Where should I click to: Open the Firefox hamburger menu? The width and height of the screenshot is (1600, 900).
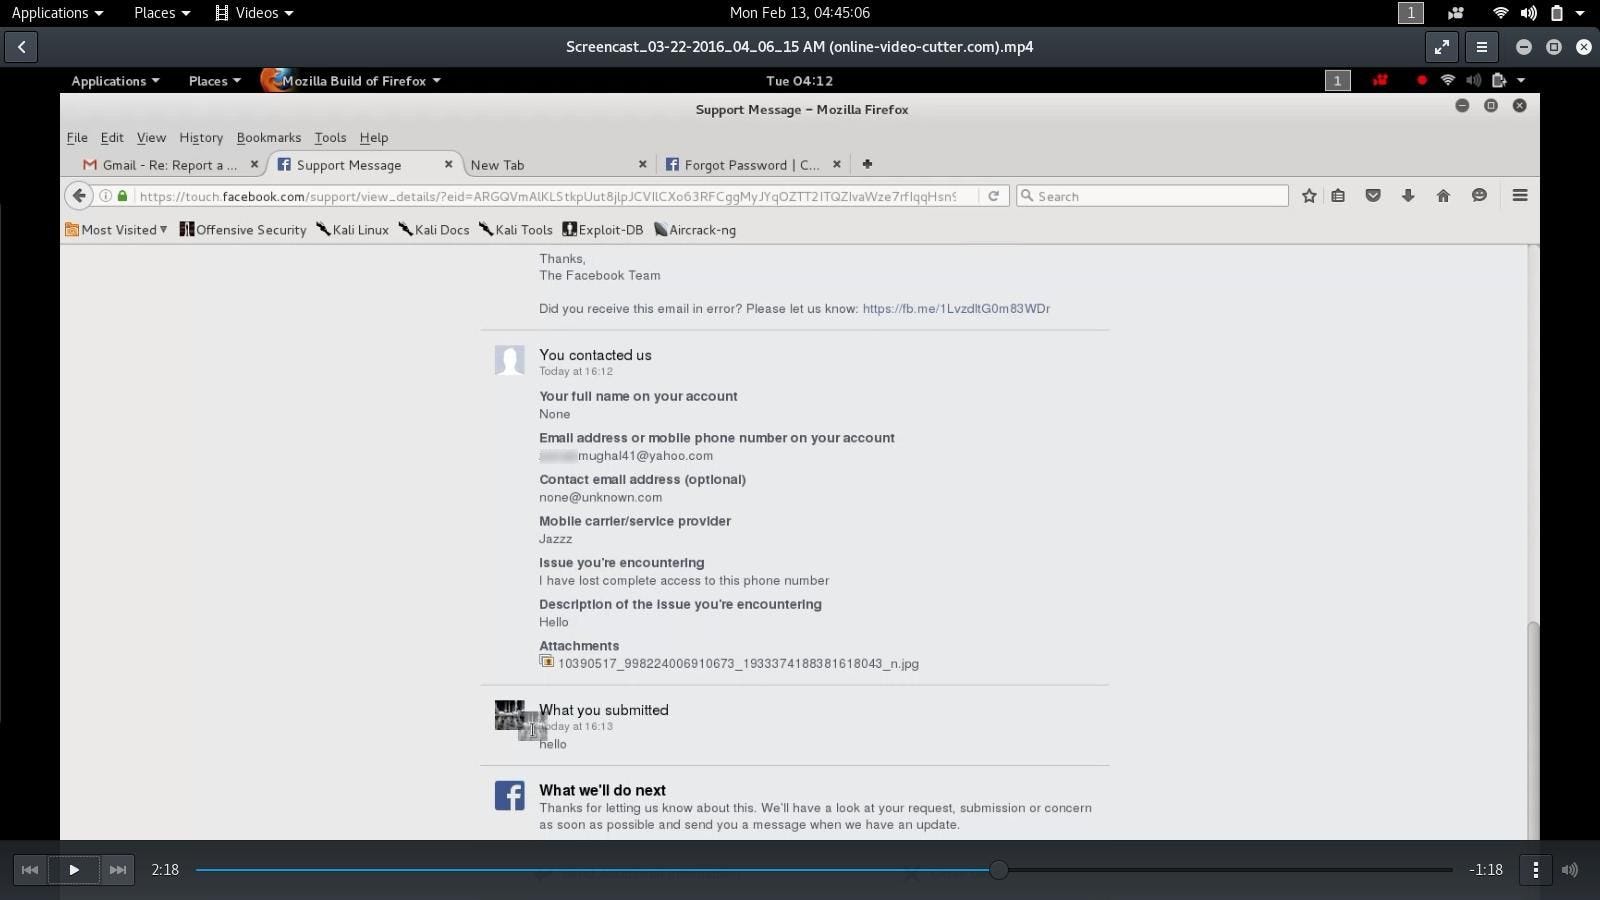click(x=1520, y=196)
